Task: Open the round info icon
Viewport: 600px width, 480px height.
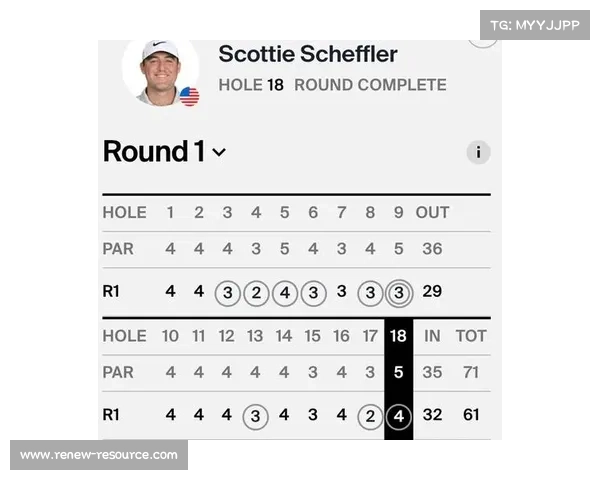Action: (x=478, y=152)
